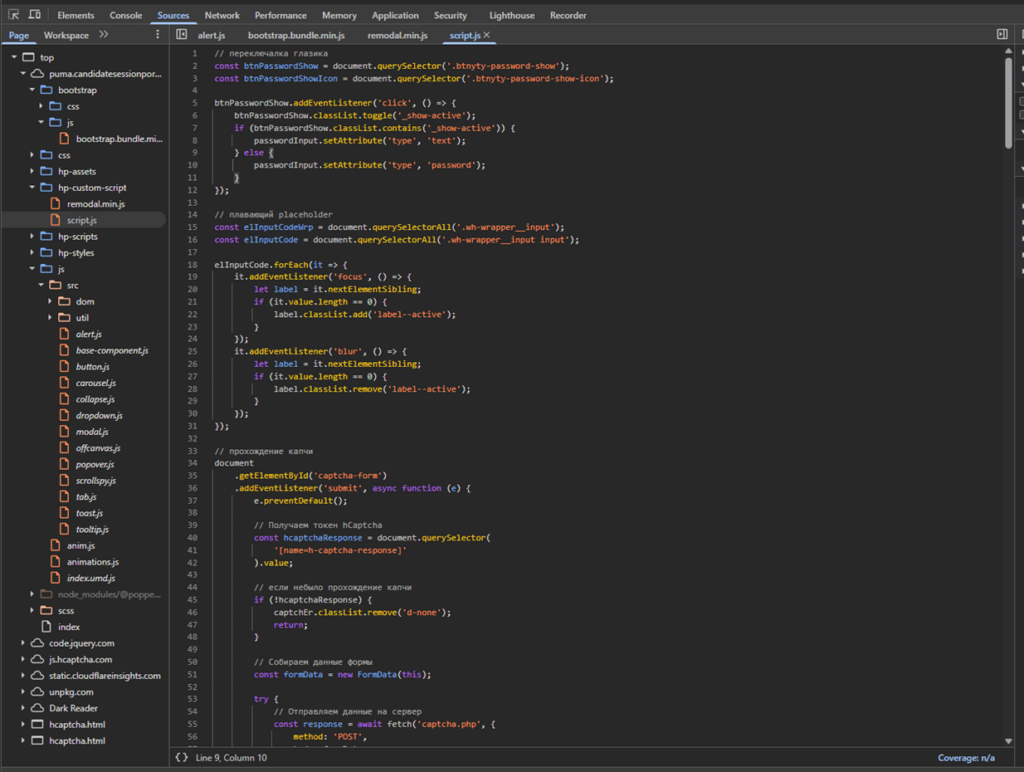
Task: Open remodal.min.js in the file tree
Action: pyautogui.click(x=95, y=204)
